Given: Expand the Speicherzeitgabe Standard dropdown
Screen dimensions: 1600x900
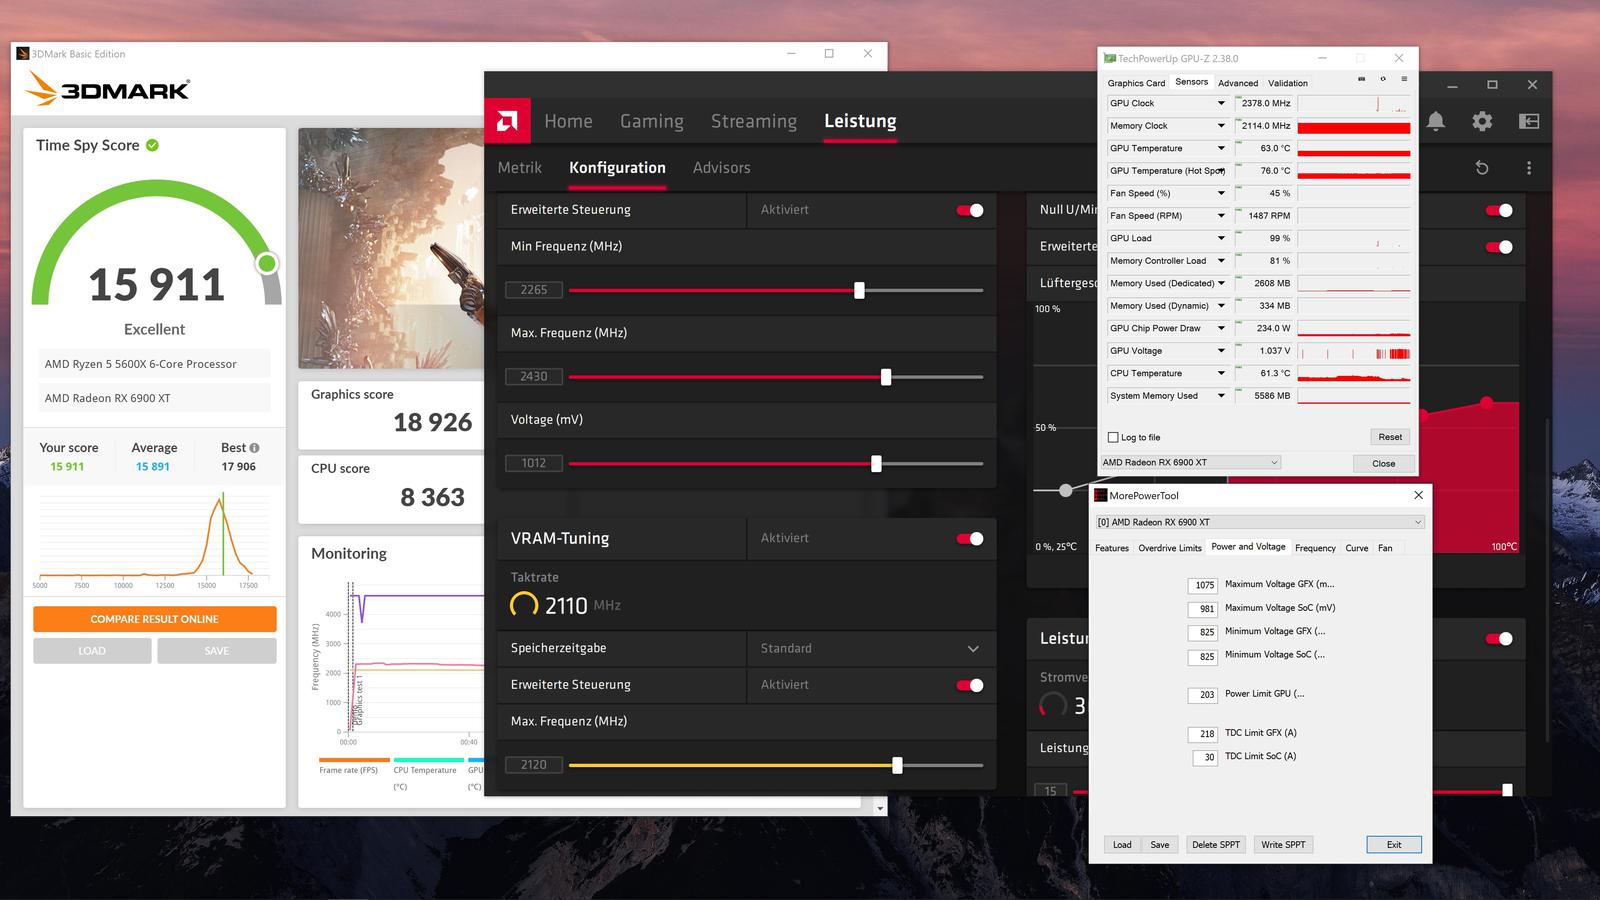Looking at the screenshot, I should [x=871, y=648].
